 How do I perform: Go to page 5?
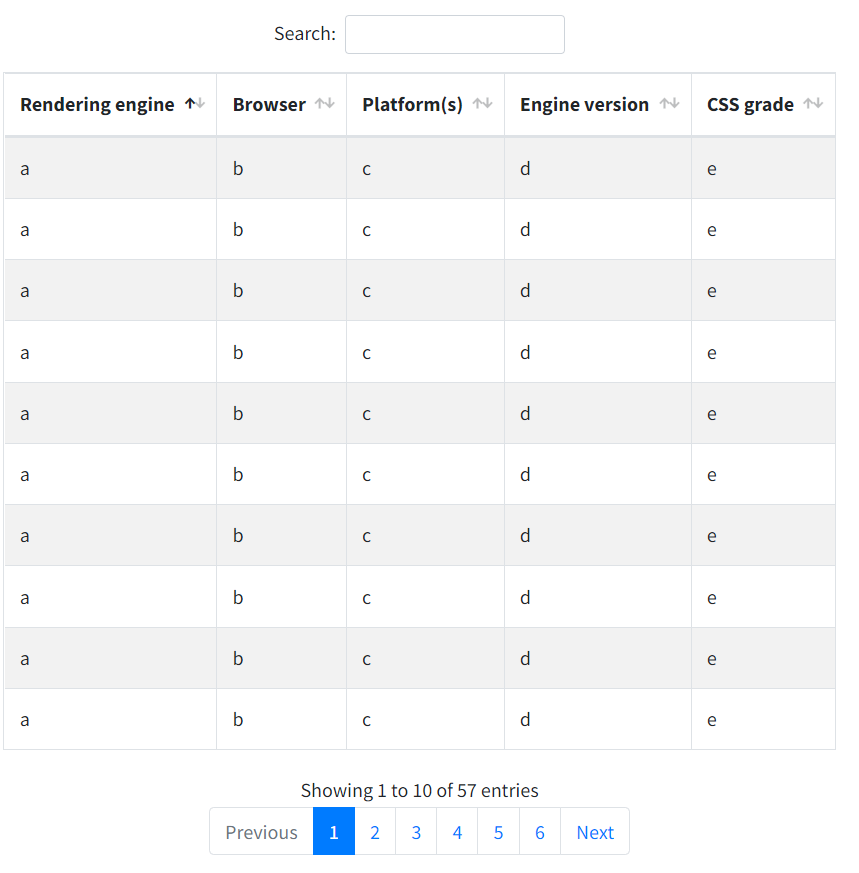(498, 832)
